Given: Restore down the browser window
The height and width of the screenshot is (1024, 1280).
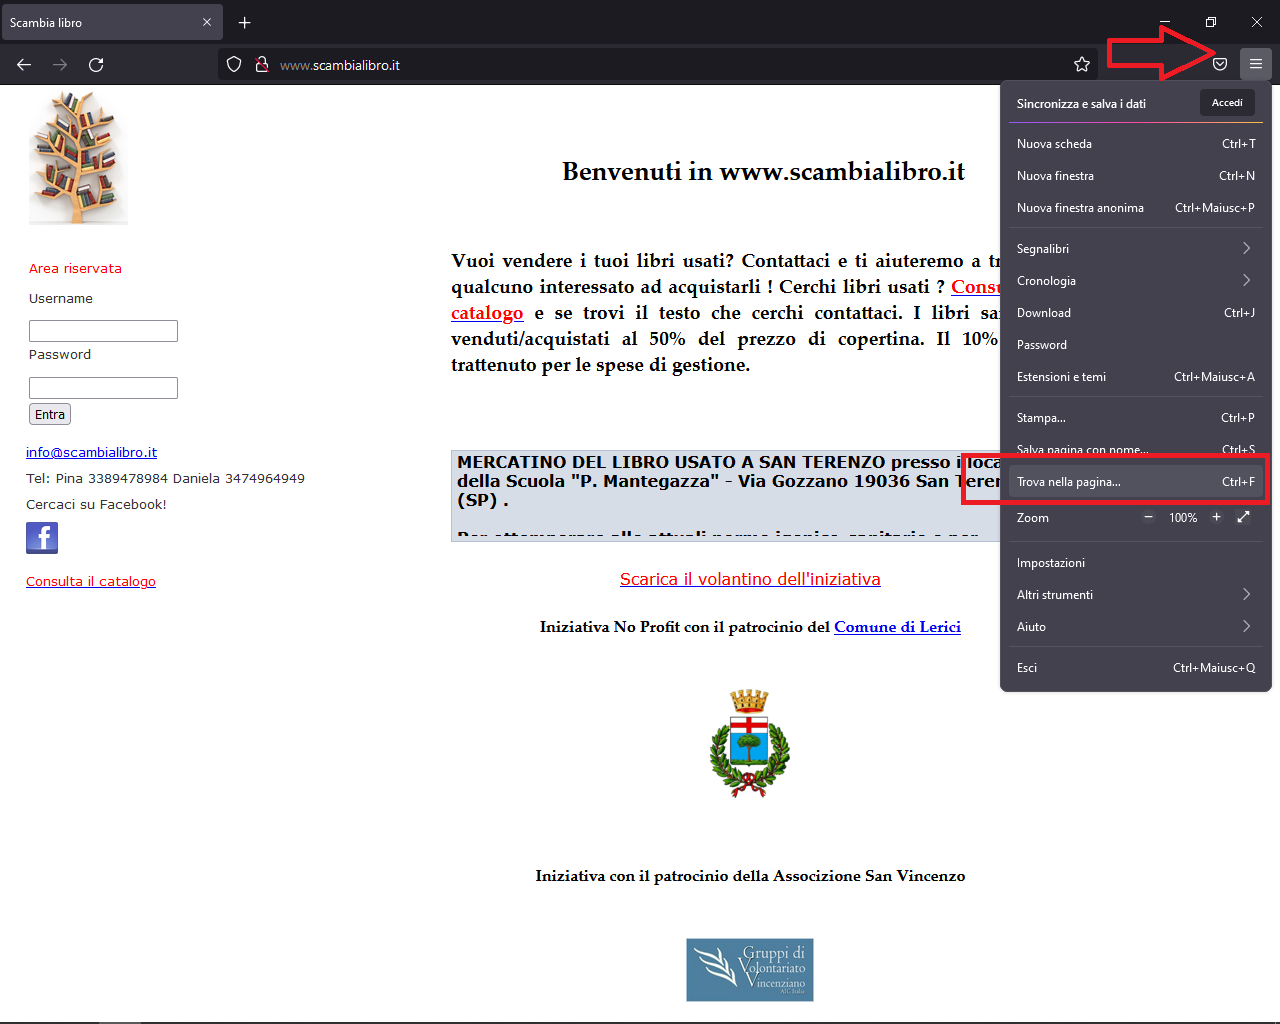Looking at the screenshot, I should tap(1211, 22).
